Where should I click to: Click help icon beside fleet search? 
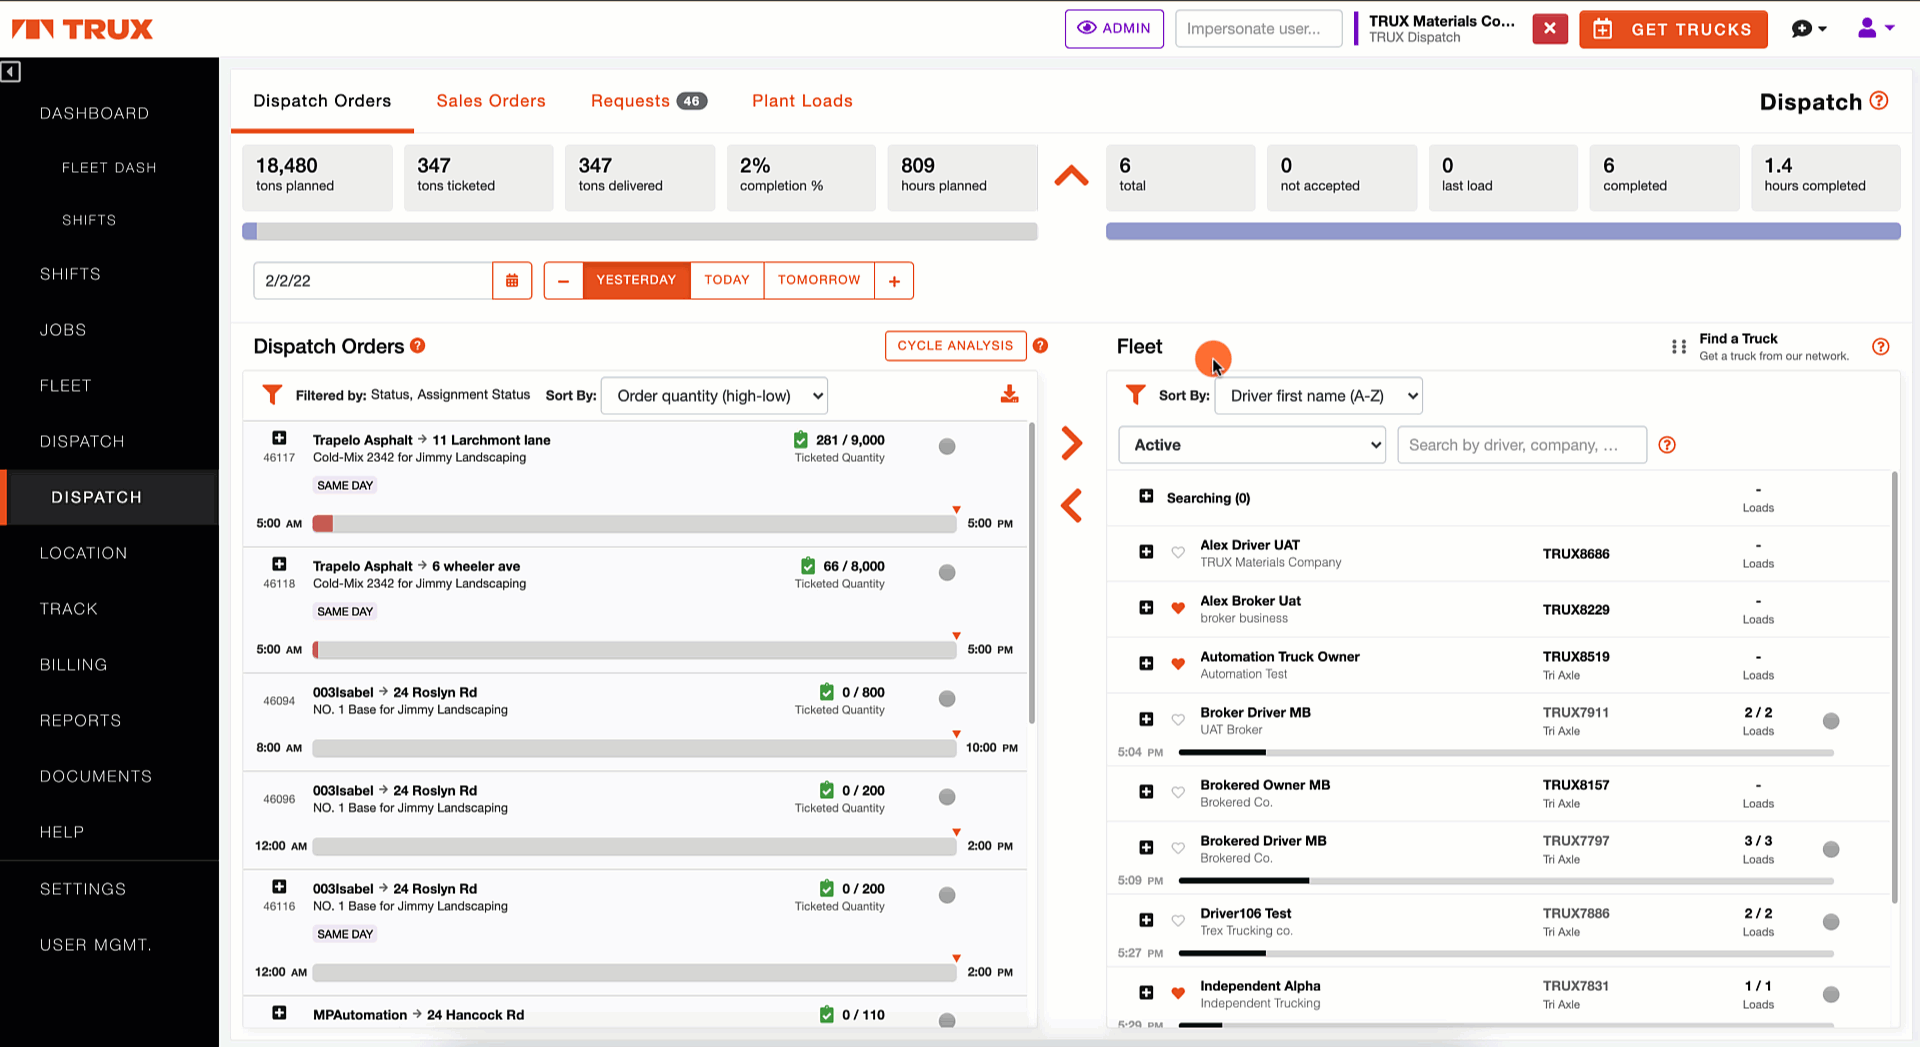1667,445
